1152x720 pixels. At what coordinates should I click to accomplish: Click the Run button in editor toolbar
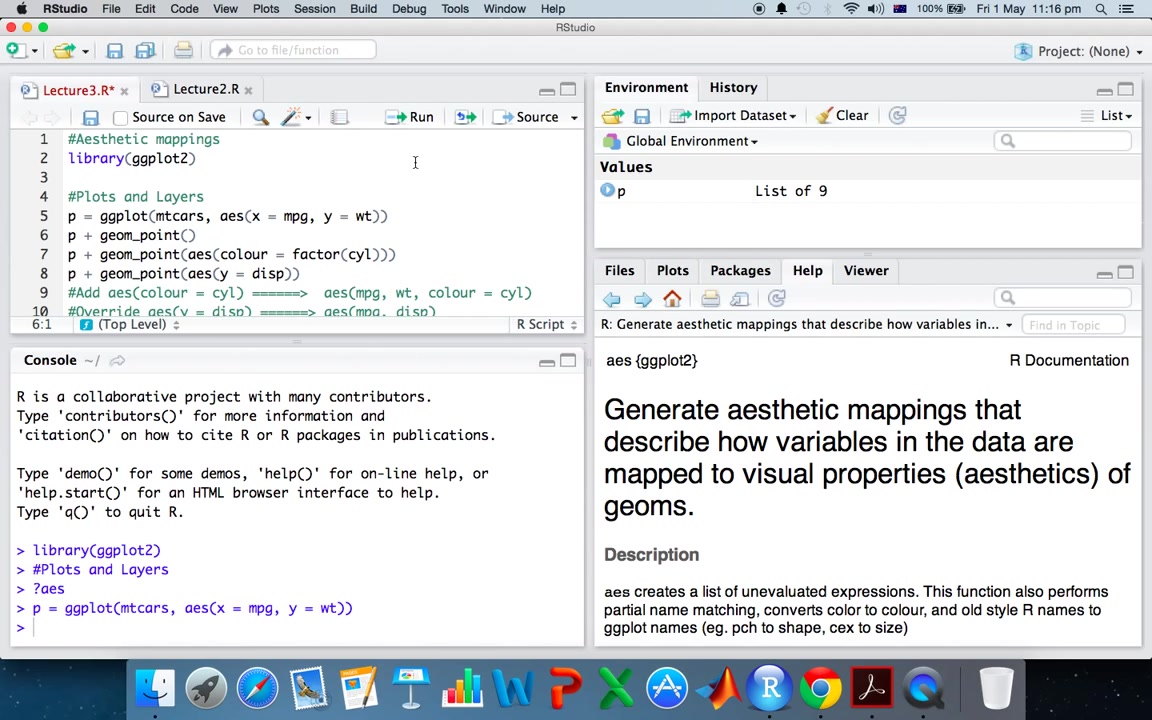click(409, 117)
